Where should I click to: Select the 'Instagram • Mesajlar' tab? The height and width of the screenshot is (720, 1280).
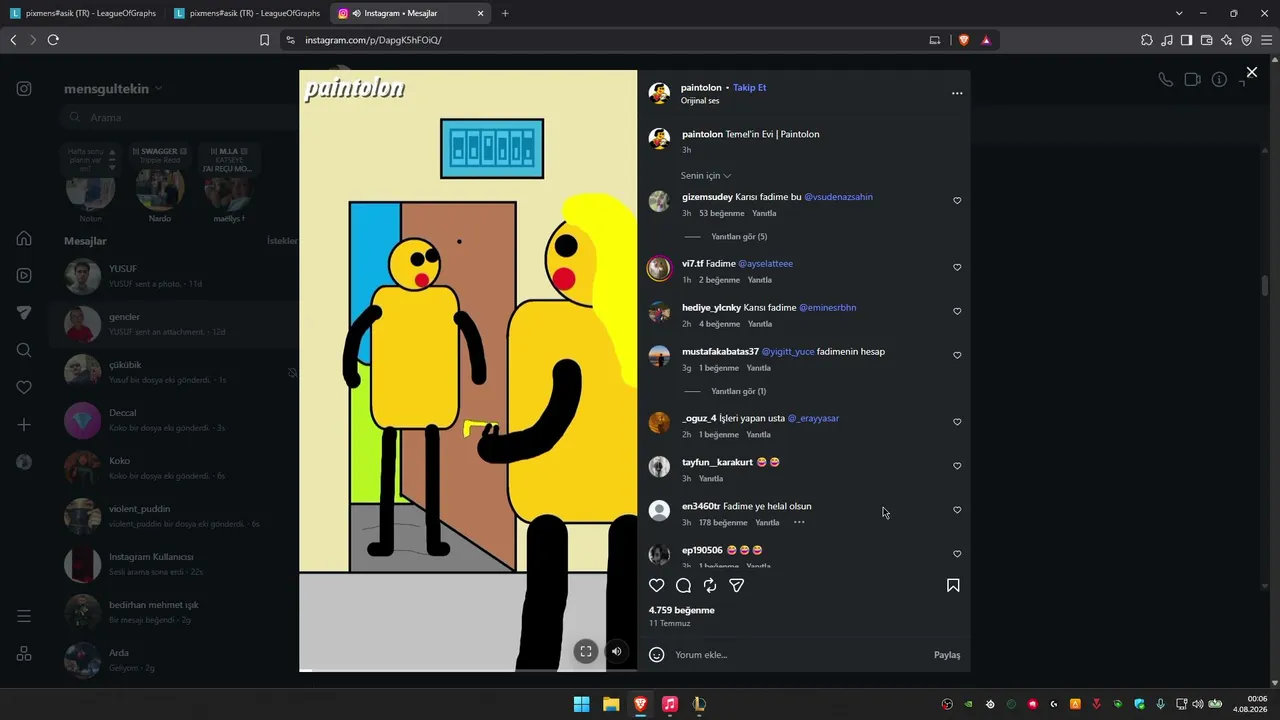click(x=411, y=13)
